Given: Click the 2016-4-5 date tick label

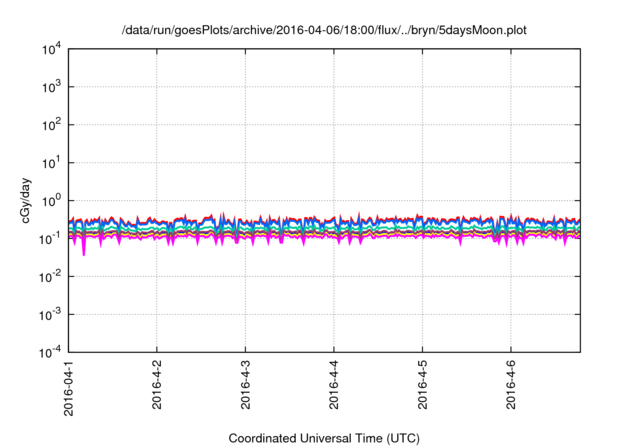Looking at the screenshot, I should [x=422, y=384].
